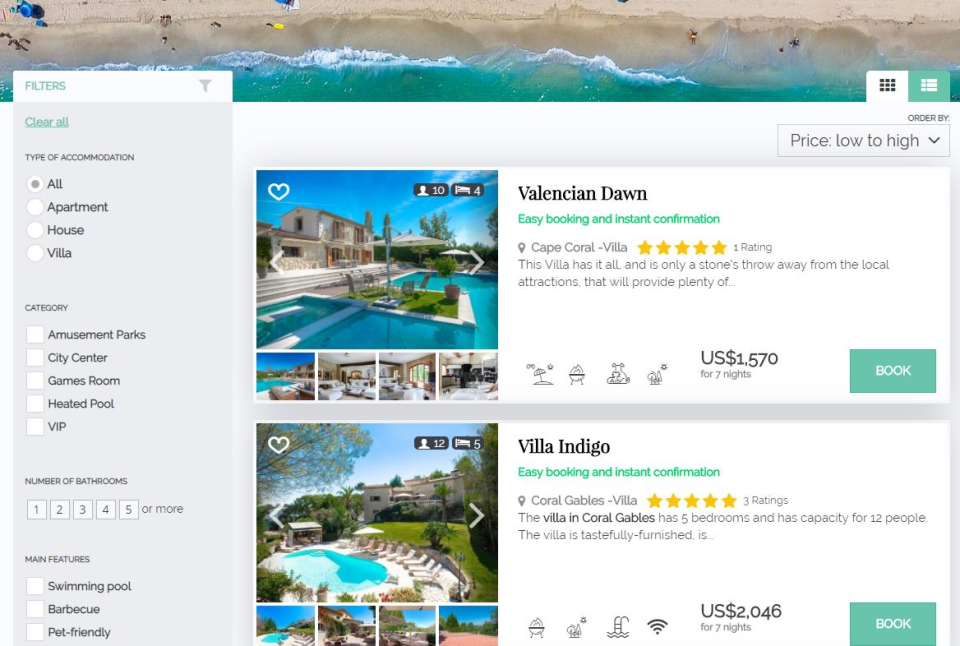
Task: Click Villa Indigo's wifi amenity icon
Action: click(x=658, y=626)
